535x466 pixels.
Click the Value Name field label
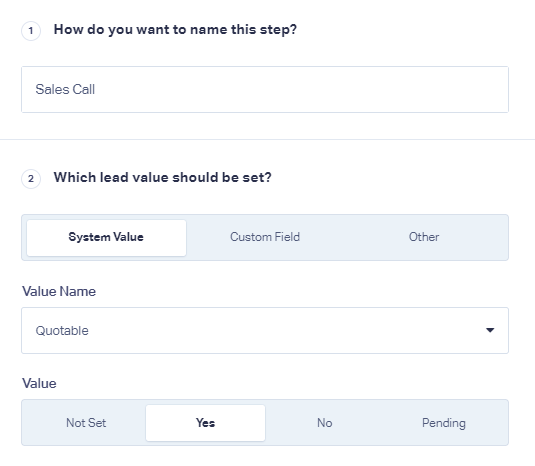point(59,291)
